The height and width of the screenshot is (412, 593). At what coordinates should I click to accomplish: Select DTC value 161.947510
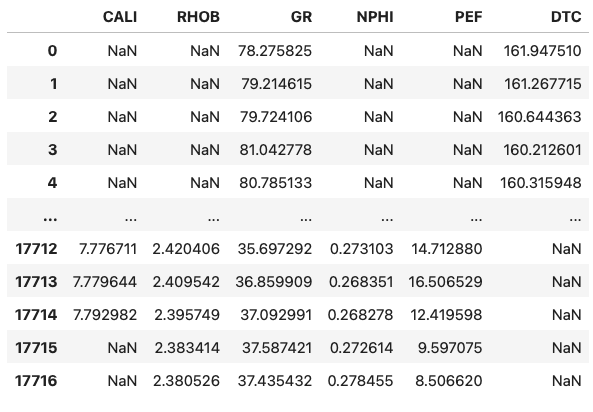[542, 51]
